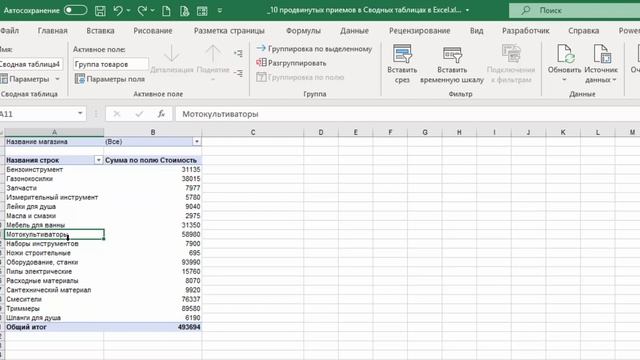Click the form table icon in quick access

[202, 11]
